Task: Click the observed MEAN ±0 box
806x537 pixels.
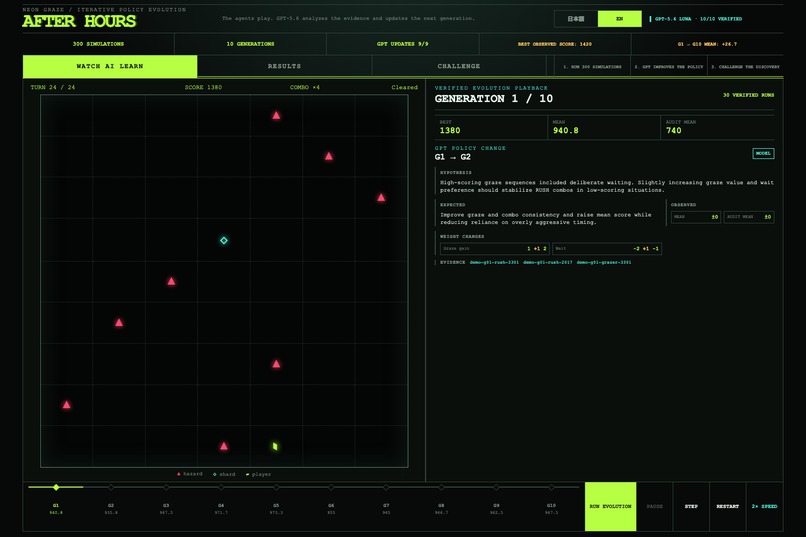Action: point(696,217)
